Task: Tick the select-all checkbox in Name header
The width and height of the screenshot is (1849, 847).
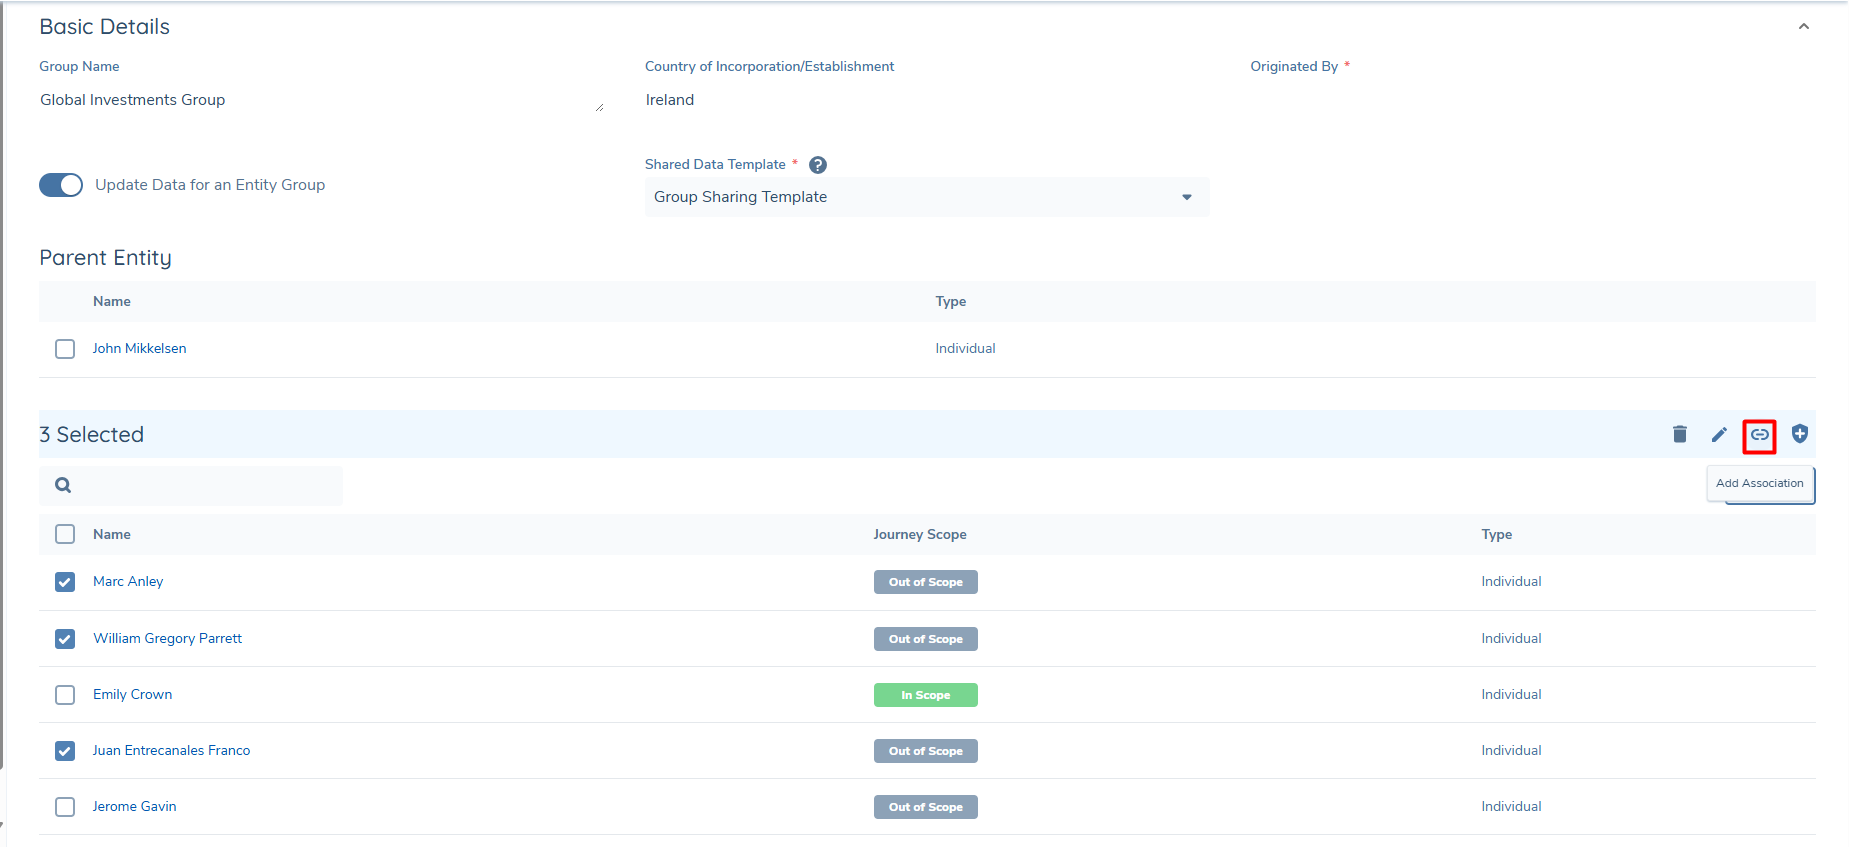Action: point(65,534)
